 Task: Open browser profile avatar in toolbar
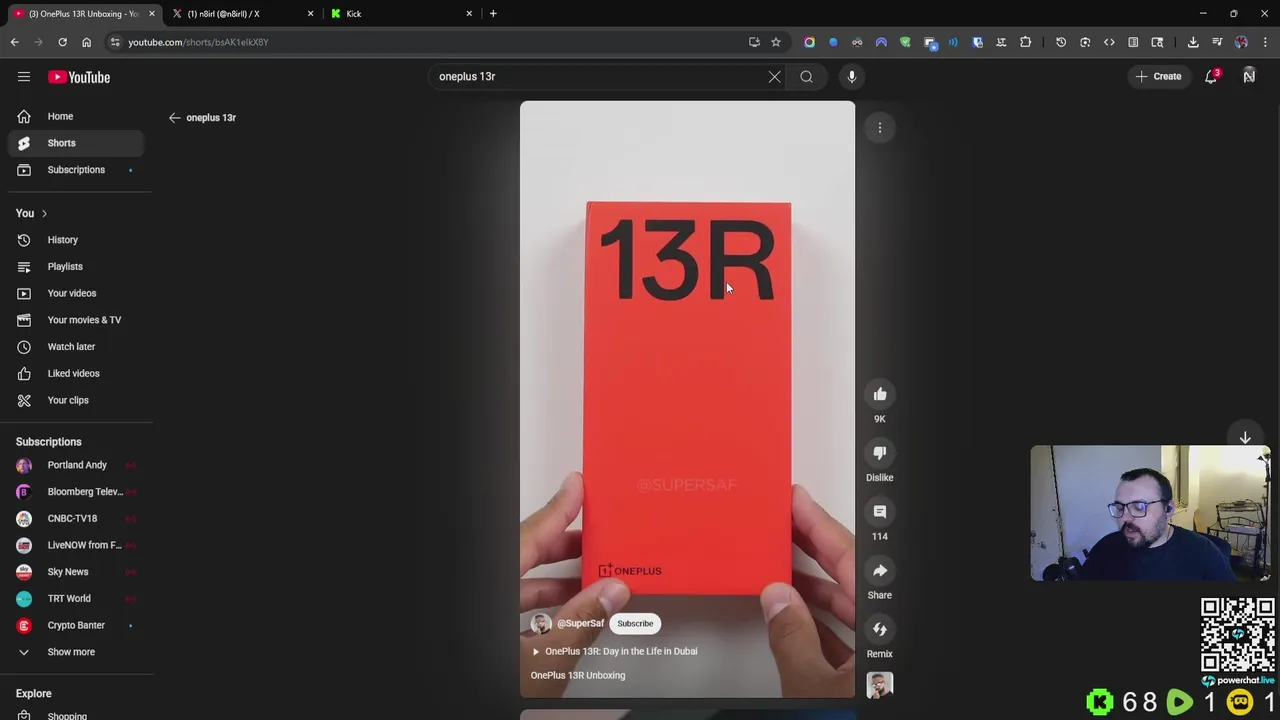tap(1241, 42)
